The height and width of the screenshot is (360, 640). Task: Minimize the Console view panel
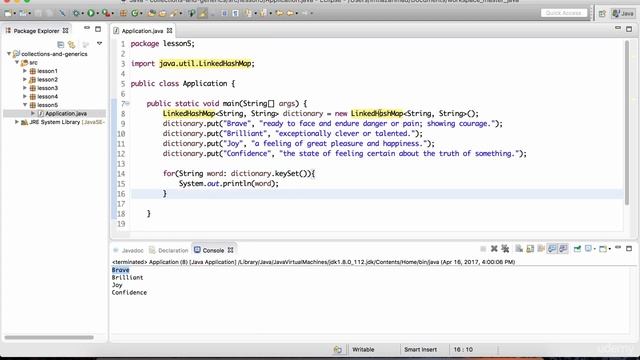[618, 247]
